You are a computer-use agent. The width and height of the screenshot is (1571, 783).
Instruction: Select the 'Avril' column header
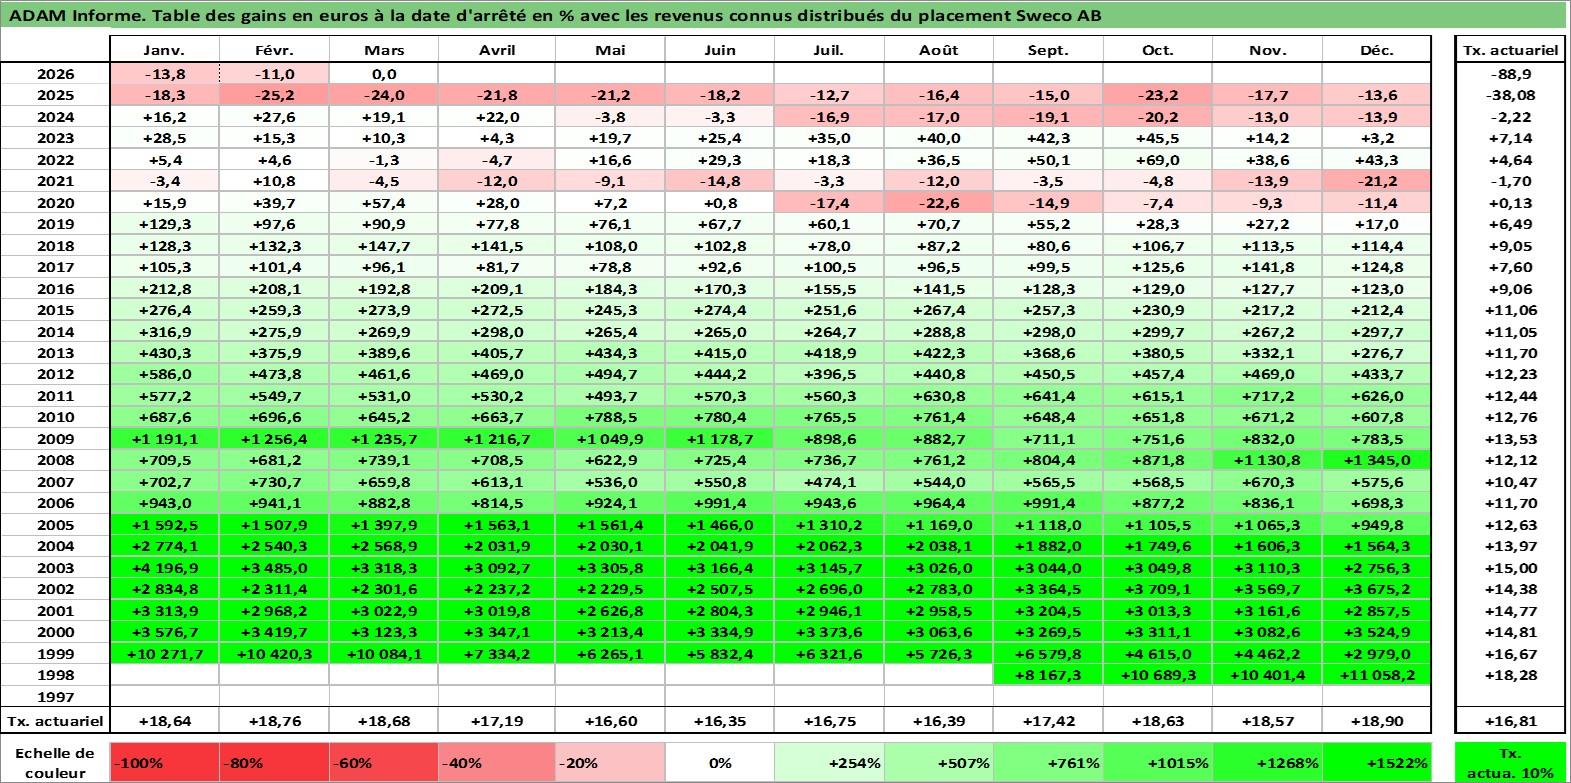pyautogui.click(x=497, y=50)
